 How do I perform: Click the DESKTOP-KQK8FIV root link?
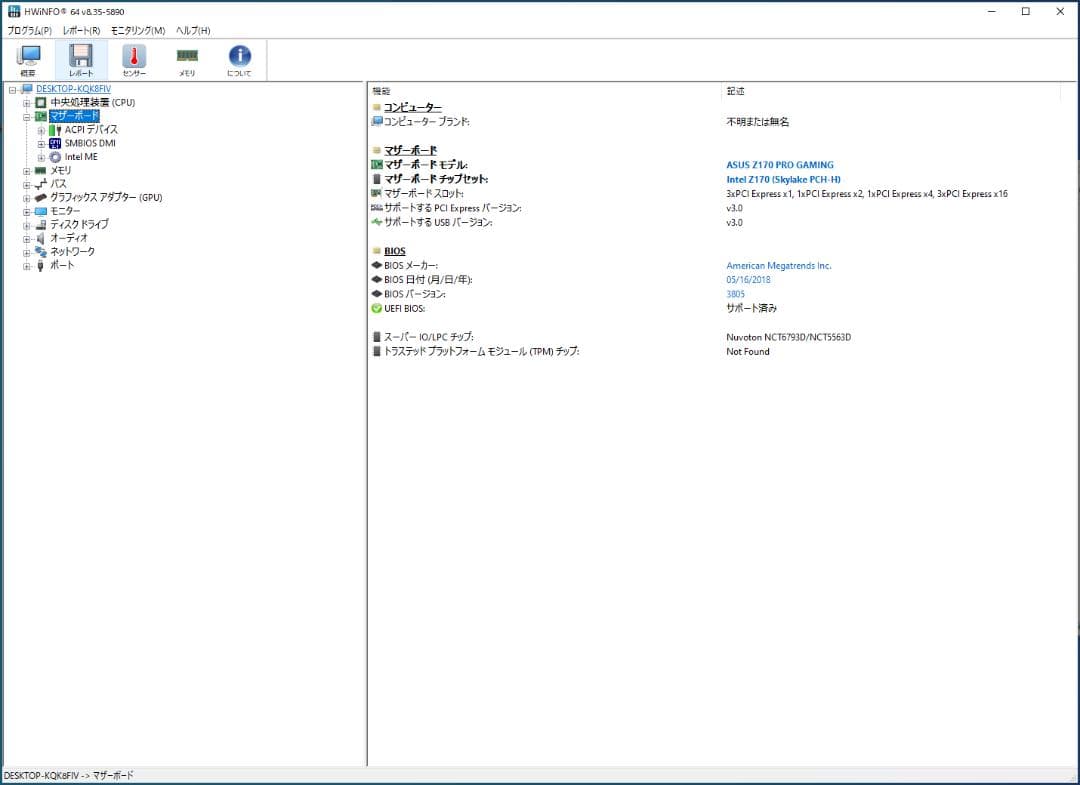pos(73,89)
